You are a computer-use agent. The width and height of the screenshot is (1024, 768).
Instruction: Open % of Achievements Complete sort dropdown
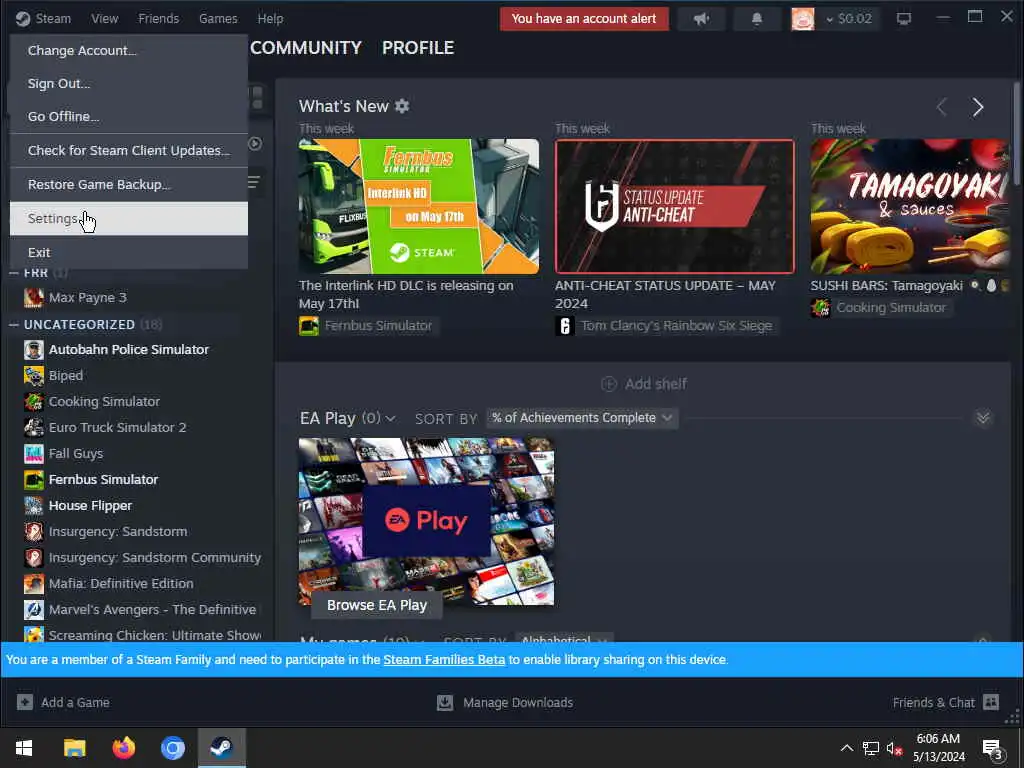tap(583, 418)
